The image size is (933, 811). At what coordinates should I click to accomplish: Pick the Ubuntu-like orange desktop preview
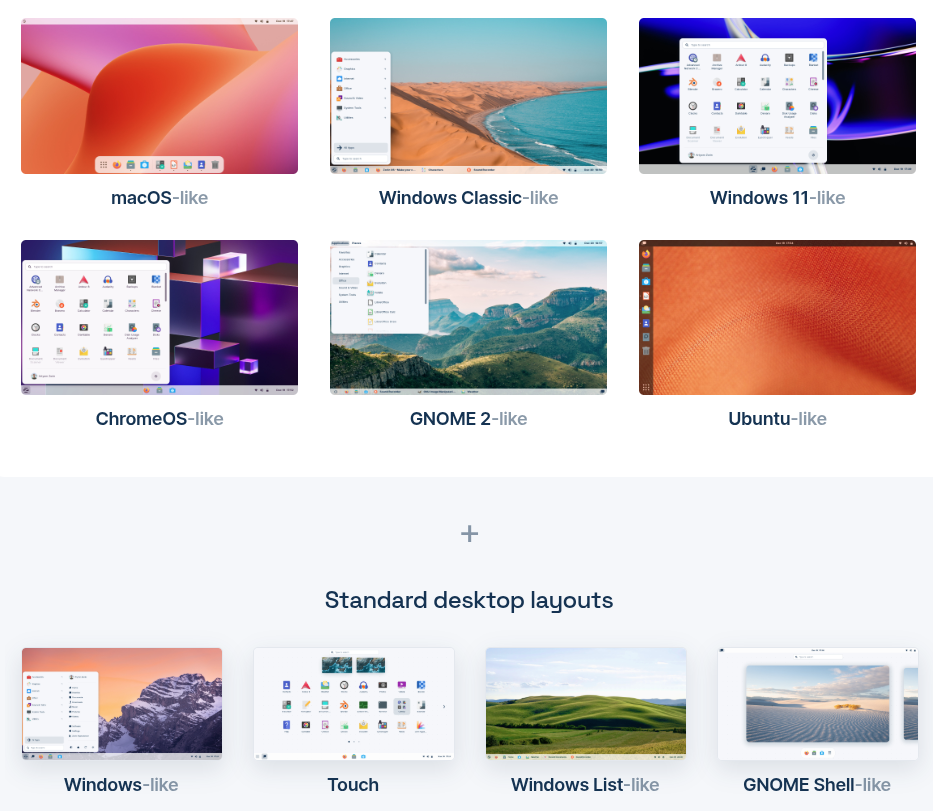pyautogui.click(x=777, y=317)
